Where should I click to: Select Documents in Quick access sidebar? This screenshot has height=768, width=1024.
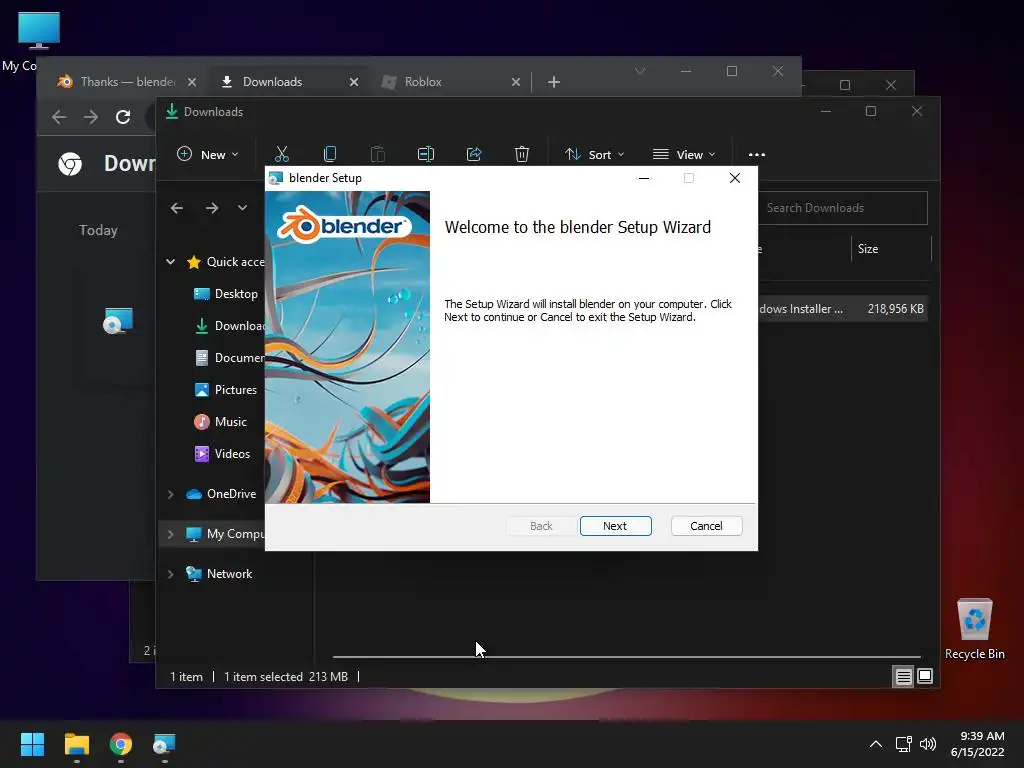coord(230,358)
